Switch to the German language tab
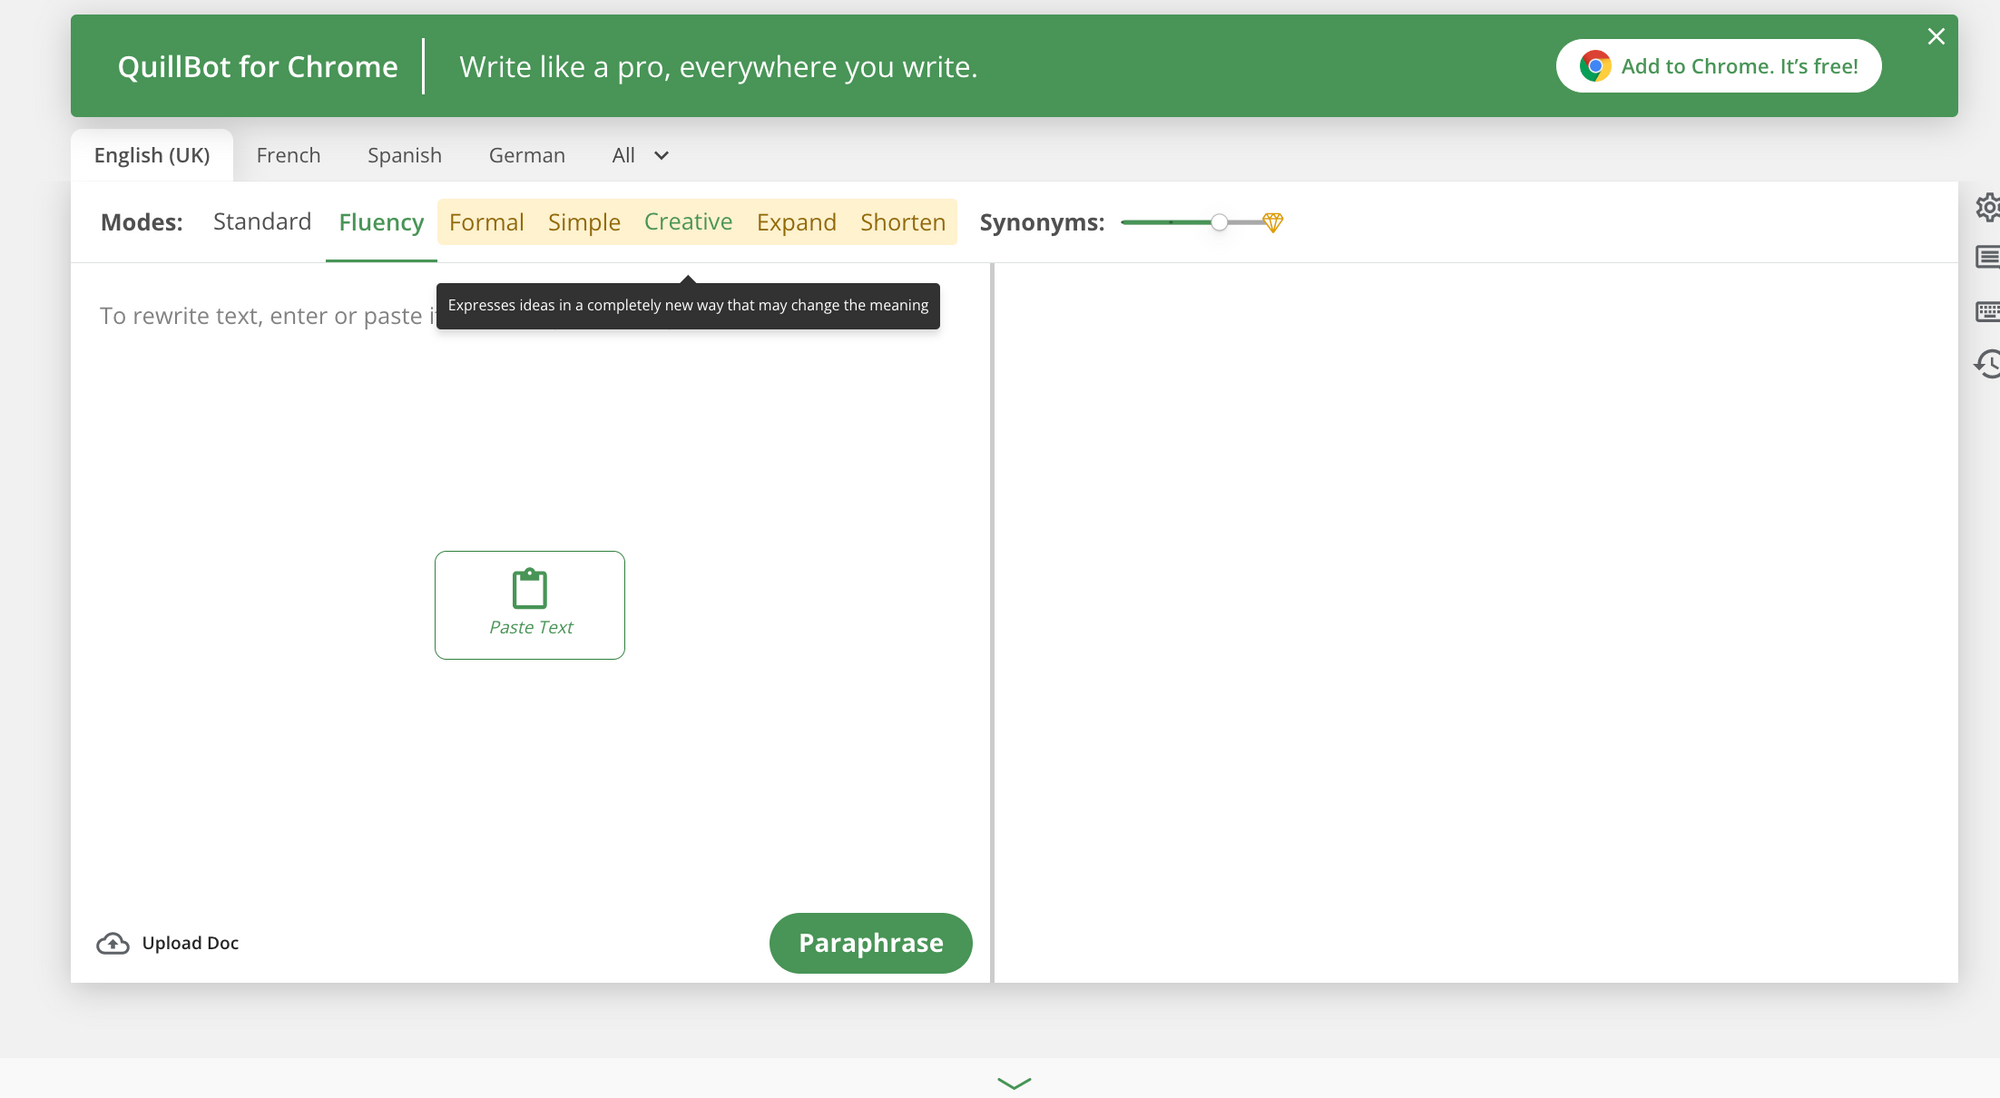 [x=527, y=155]
